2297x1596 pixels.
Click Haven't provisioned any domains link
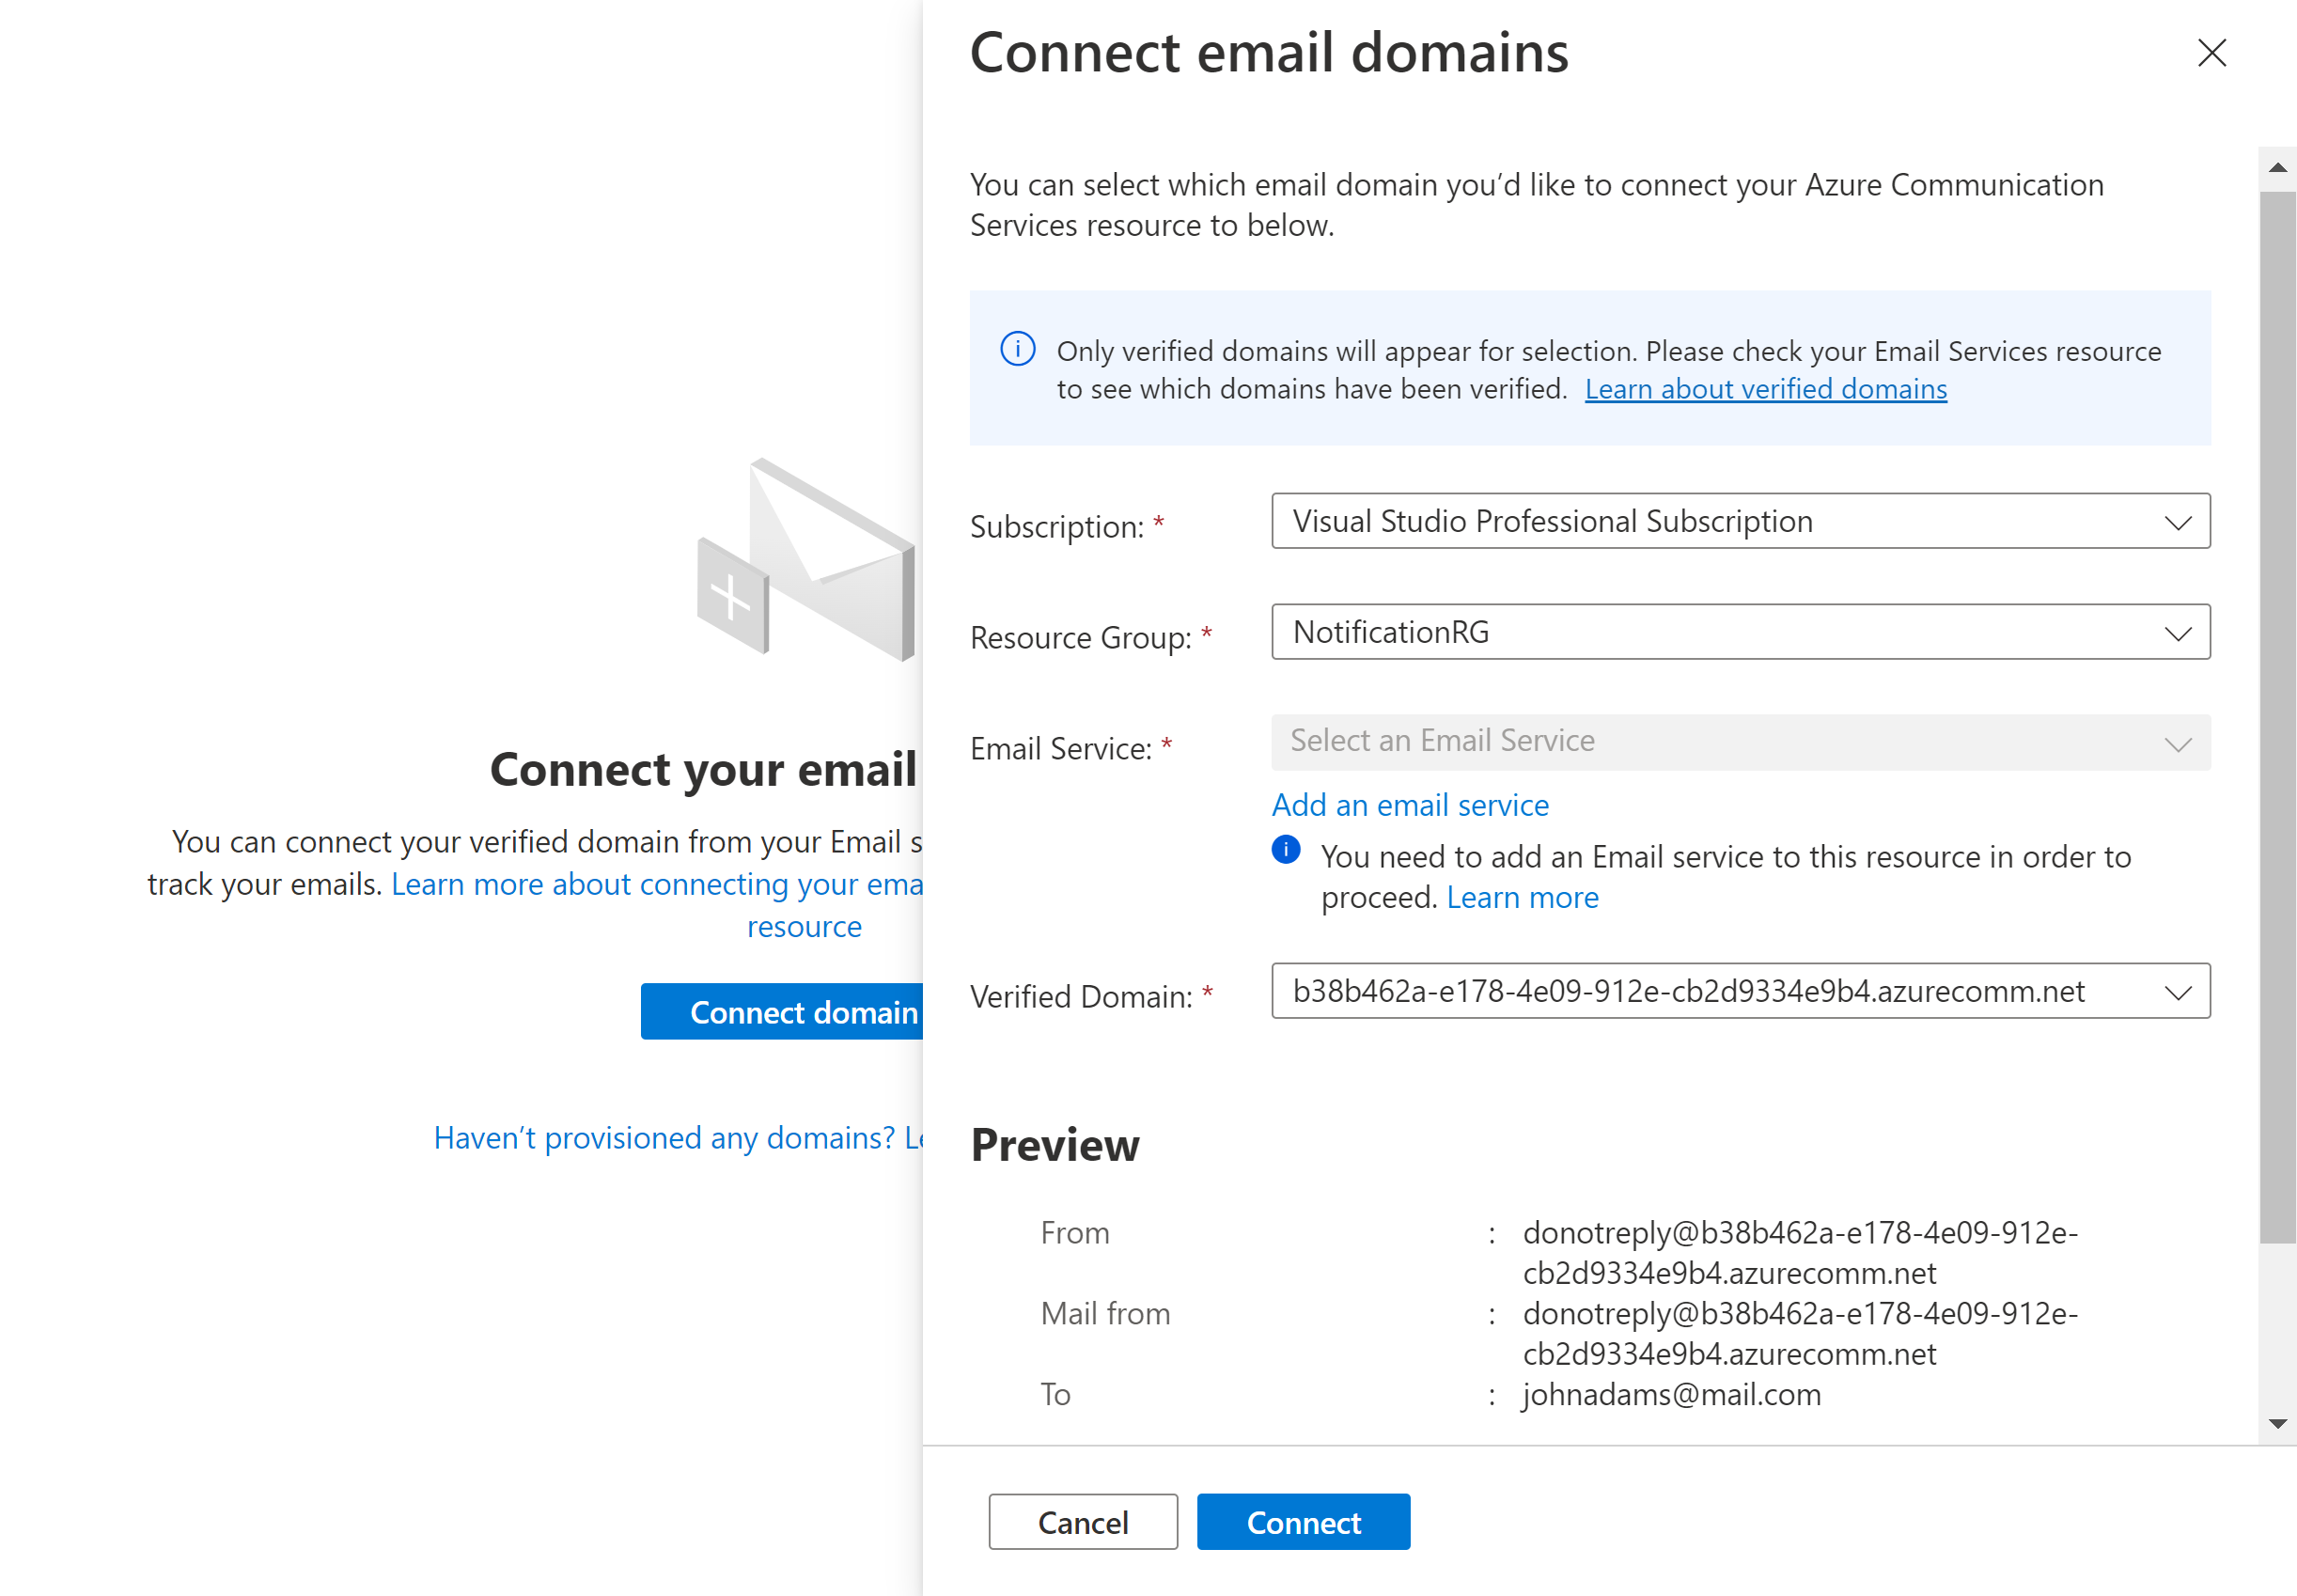click(x=668, y=1137)
